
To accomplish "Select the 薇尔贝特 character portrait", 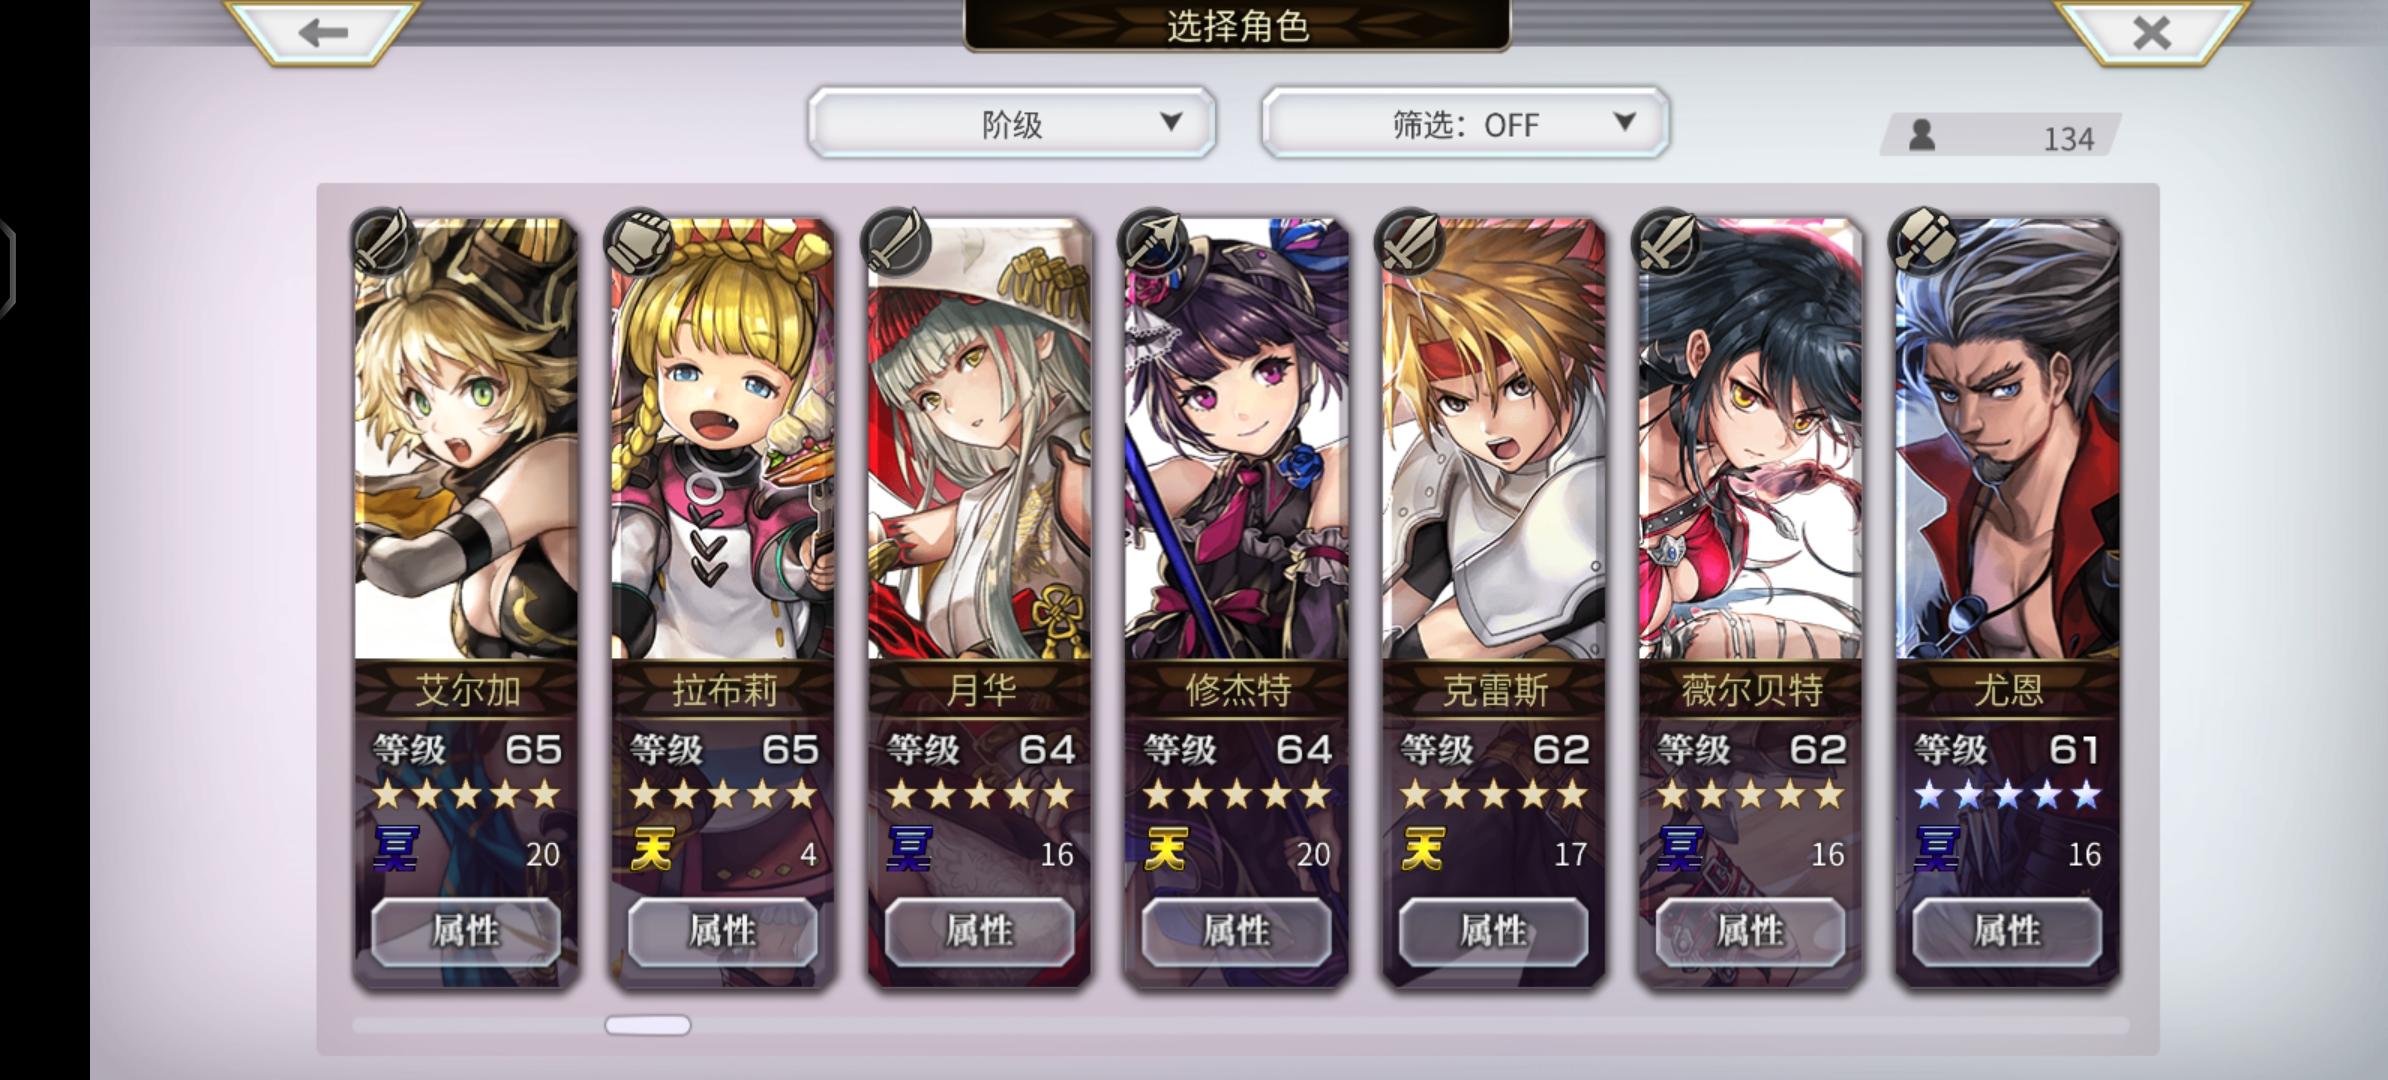I will (1751, 440).
